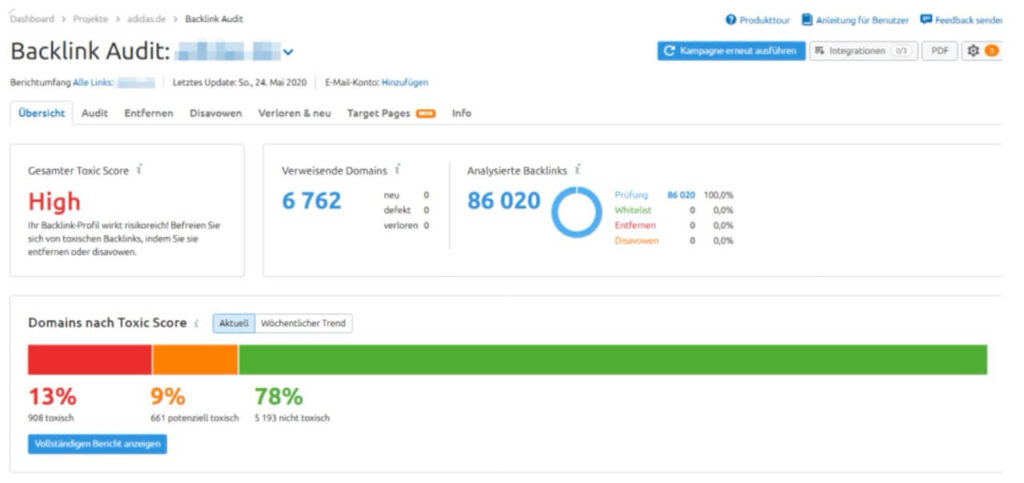
Task: Open the Verloren & neu tab
Action: click(295, 113)
